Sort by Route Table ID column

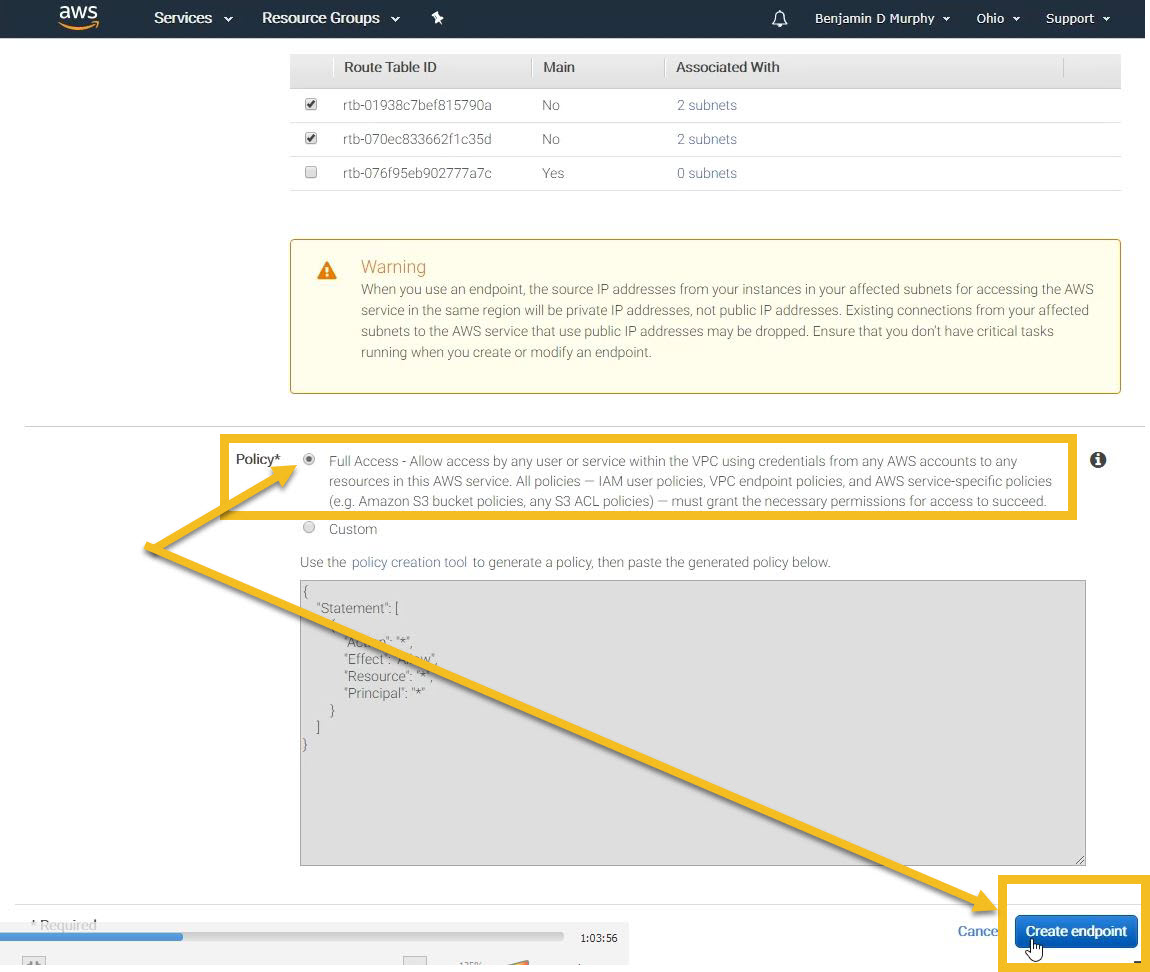point(390,67)
